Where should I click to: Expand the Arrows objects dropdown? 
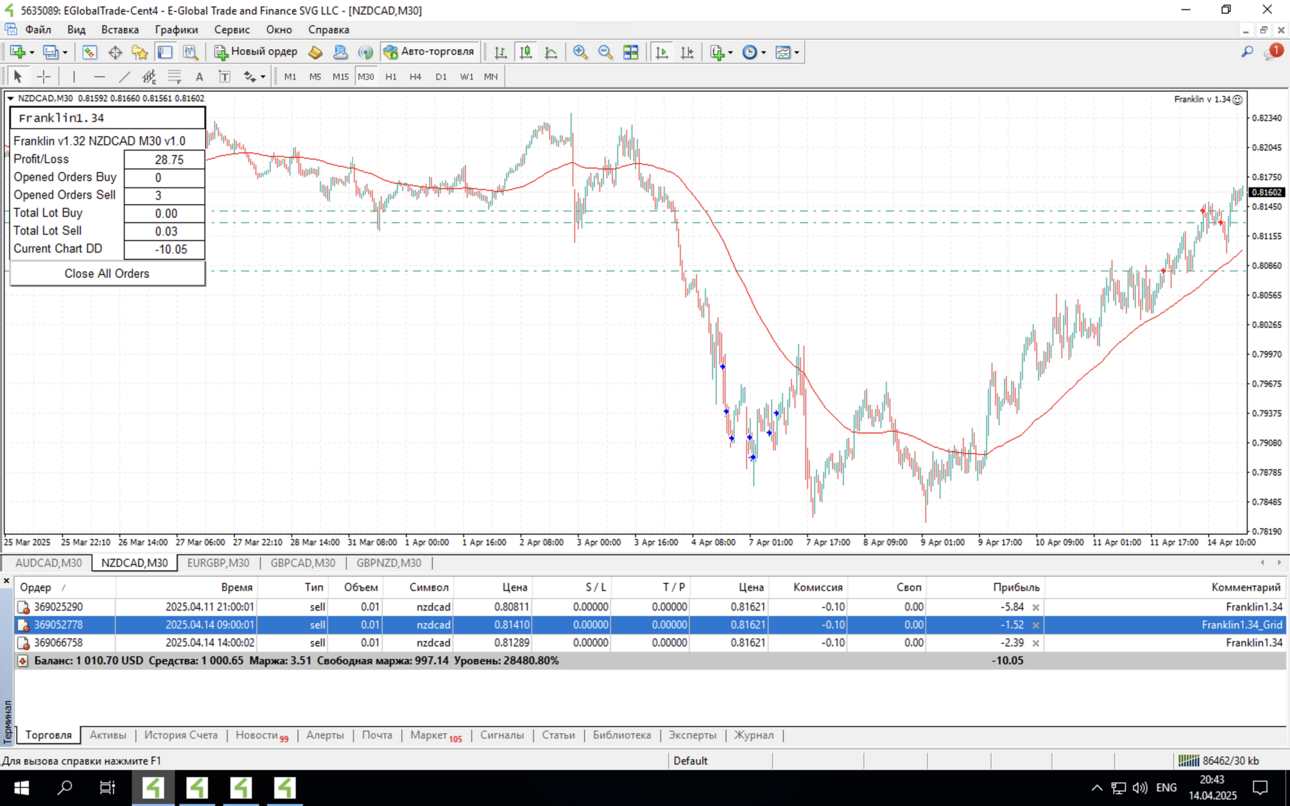[263, 77]
